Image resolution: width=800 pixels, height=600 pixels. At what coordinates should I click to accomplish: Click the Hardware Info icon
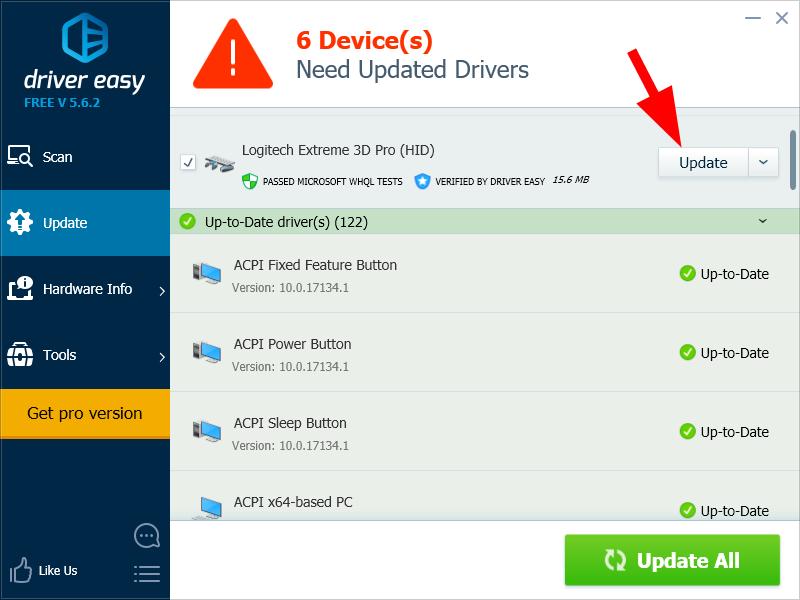pyautogui.click(x=20, y=288)
